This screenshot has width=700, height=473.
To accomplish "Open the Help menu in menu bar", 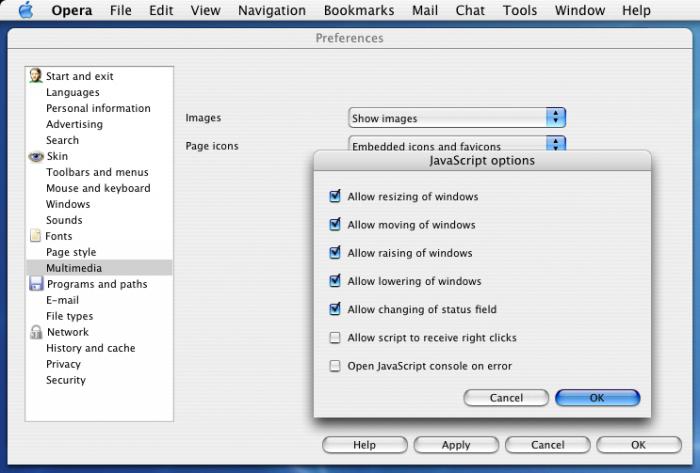I will point(636,10).
